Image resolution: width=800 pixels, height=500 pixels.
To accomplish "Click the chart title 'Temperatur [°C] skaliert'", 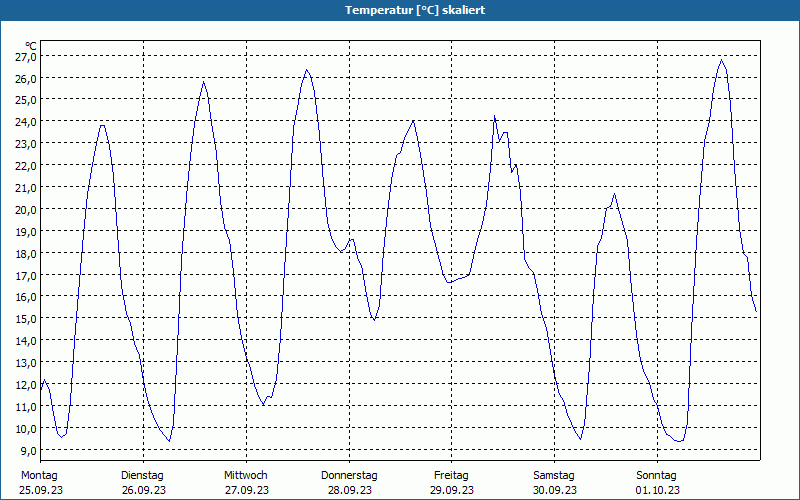I will click(414, 10).
